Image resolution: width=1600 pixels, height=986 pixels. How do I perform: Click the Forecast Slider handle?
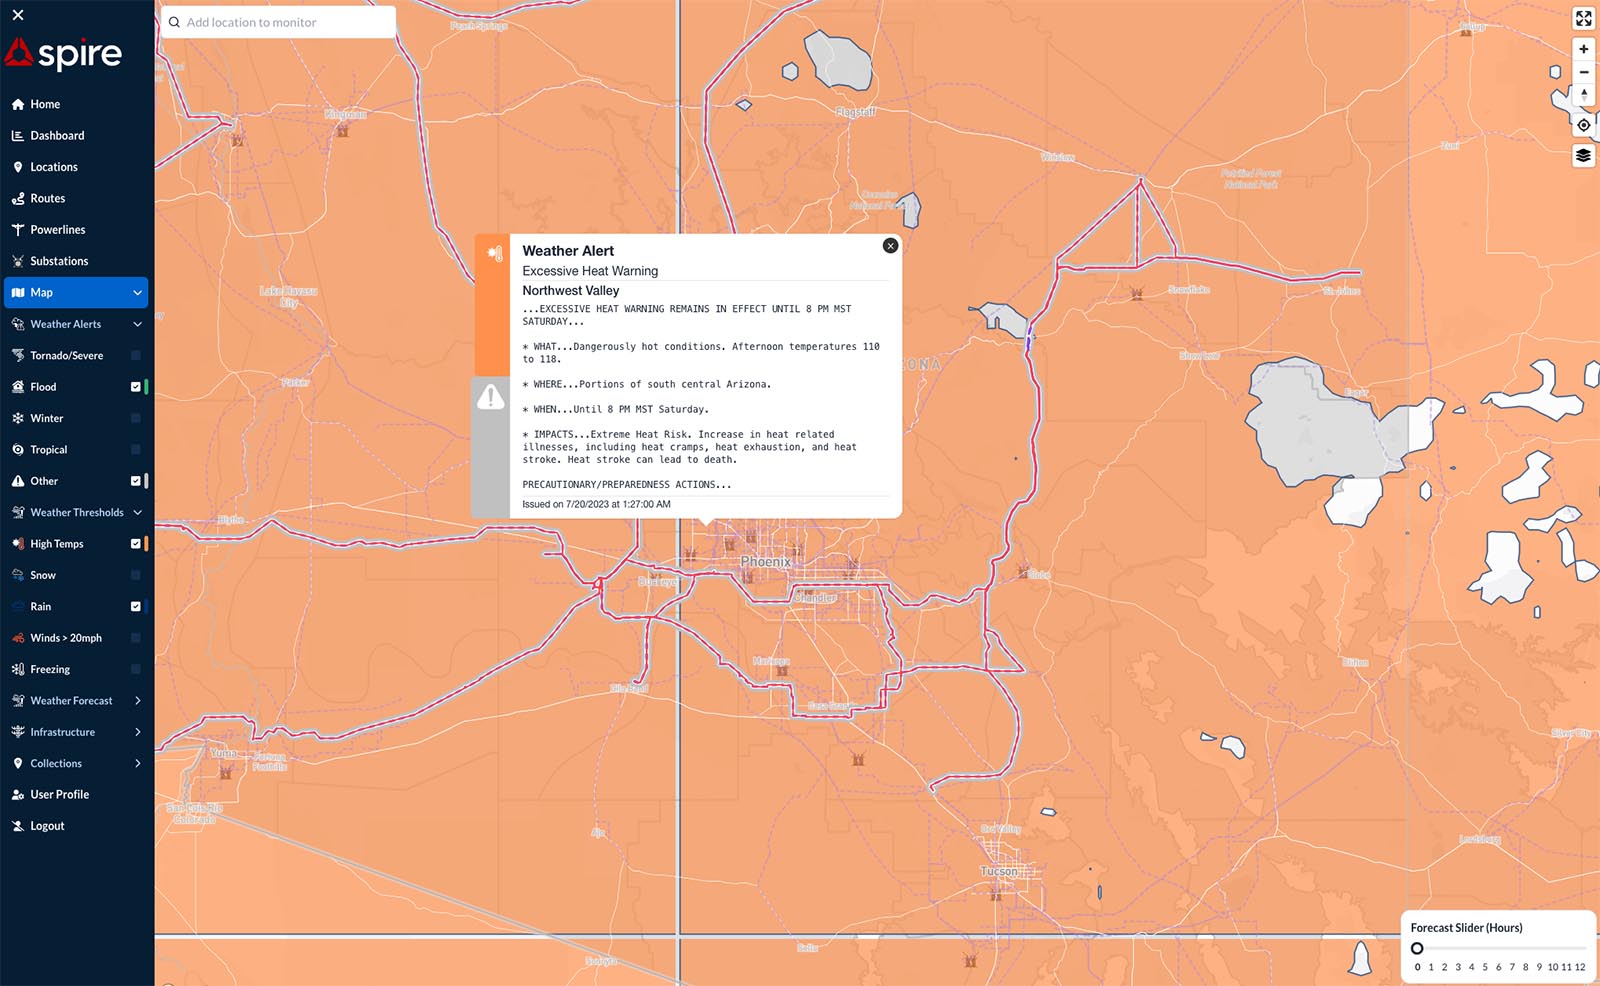coord(1417,948)
